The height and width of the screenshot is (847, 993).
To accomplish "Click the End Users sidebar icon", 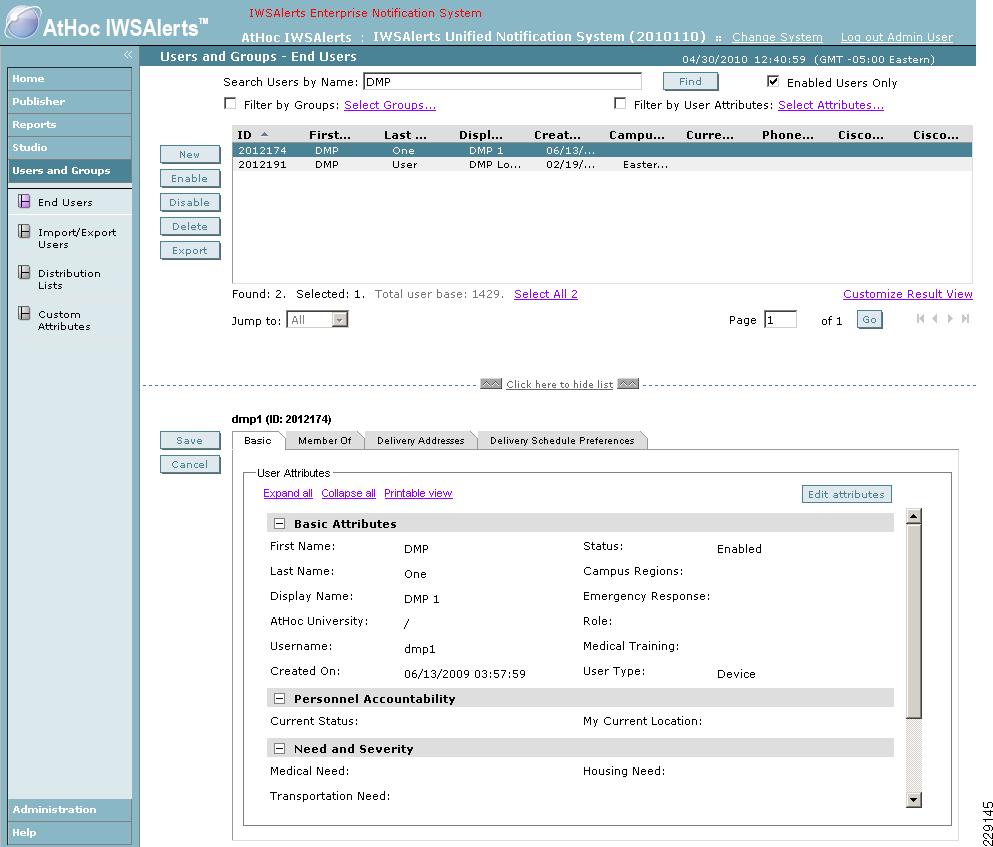I will (24, 201).
